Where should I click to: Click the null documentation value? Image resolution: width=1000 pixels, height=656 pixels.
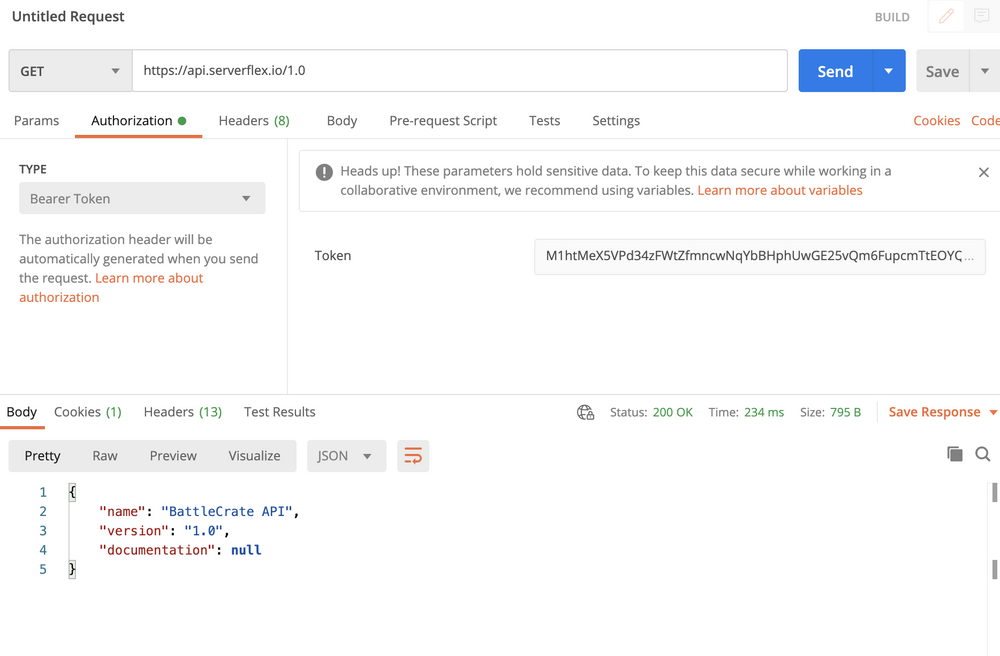246,550
